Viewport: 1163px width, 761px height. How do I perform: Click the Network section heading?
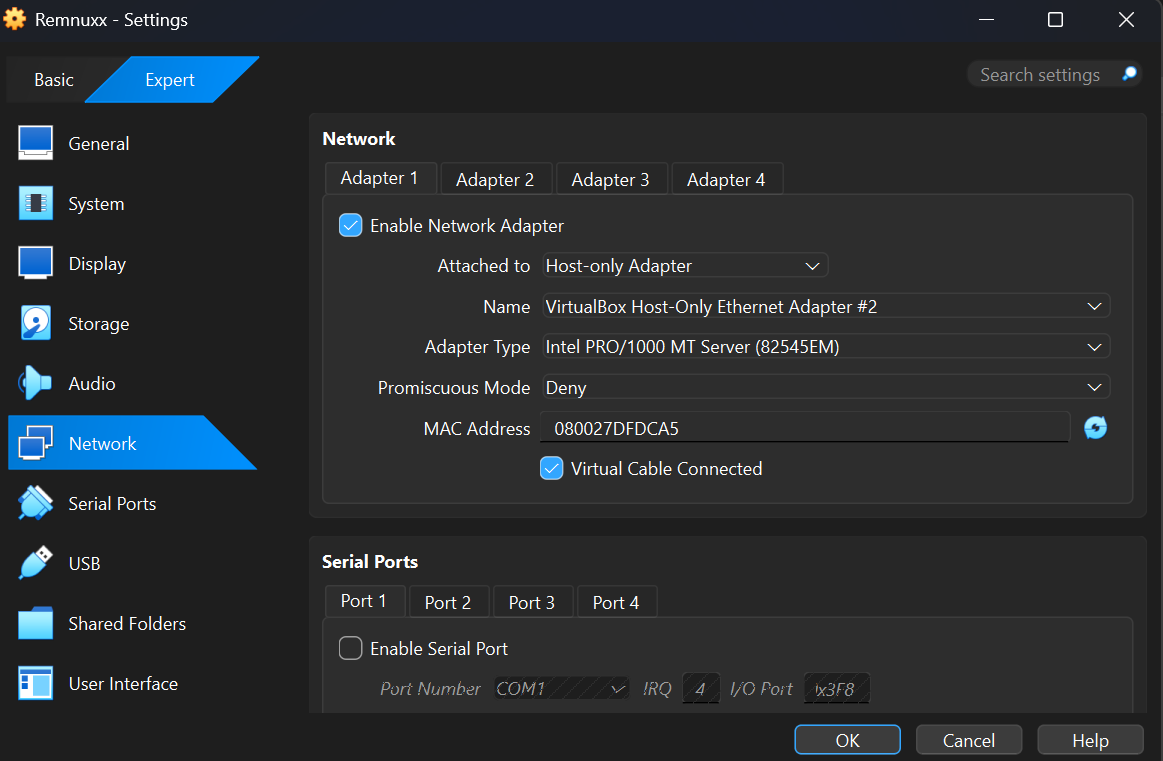point(359,139)
